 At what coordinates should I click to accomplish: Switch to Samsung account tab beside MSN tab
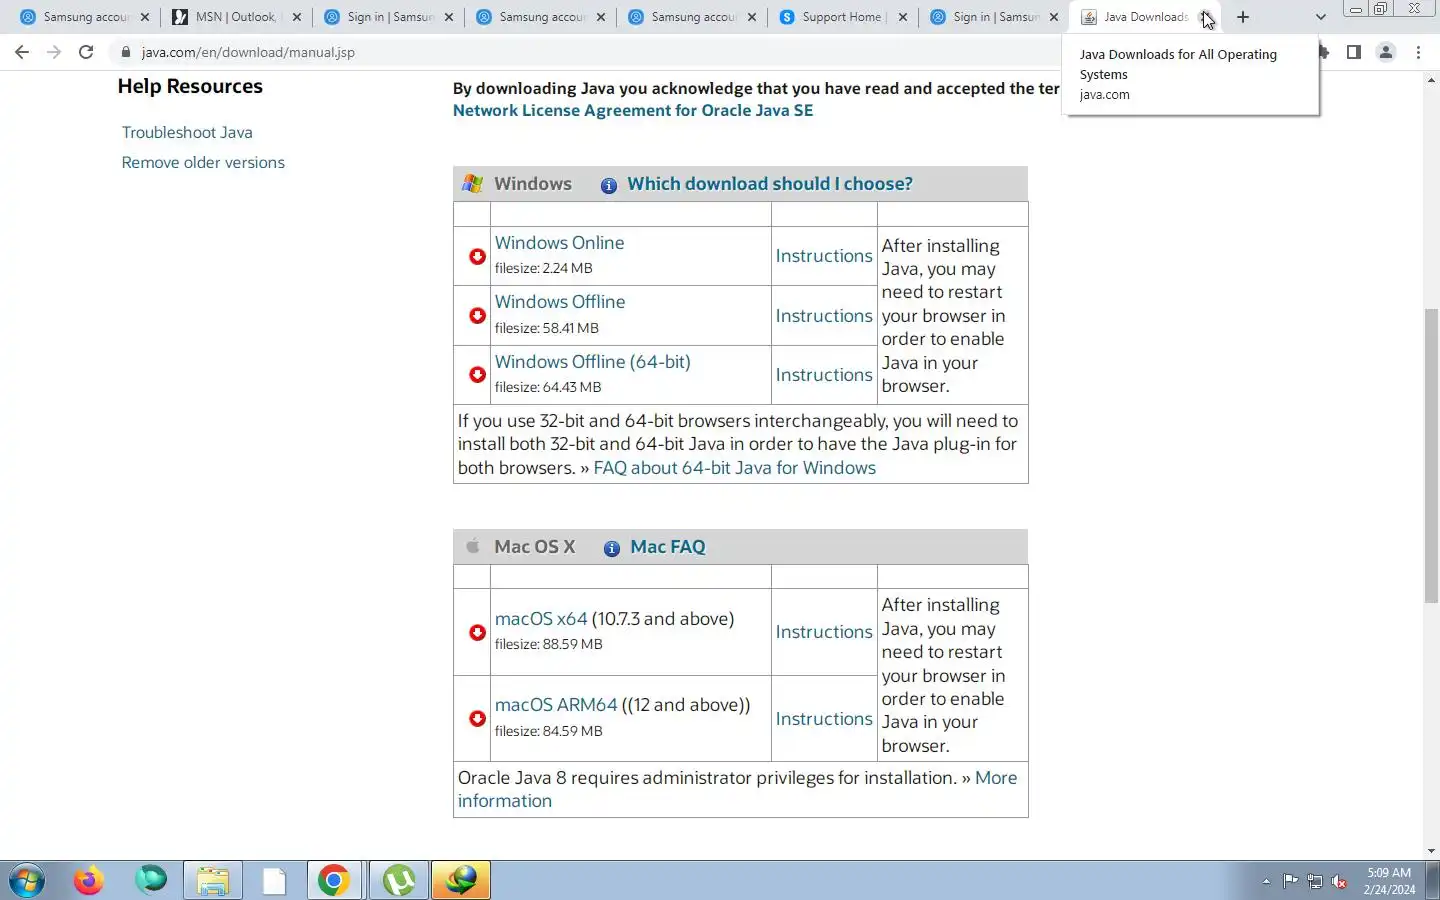coord(83,17)
